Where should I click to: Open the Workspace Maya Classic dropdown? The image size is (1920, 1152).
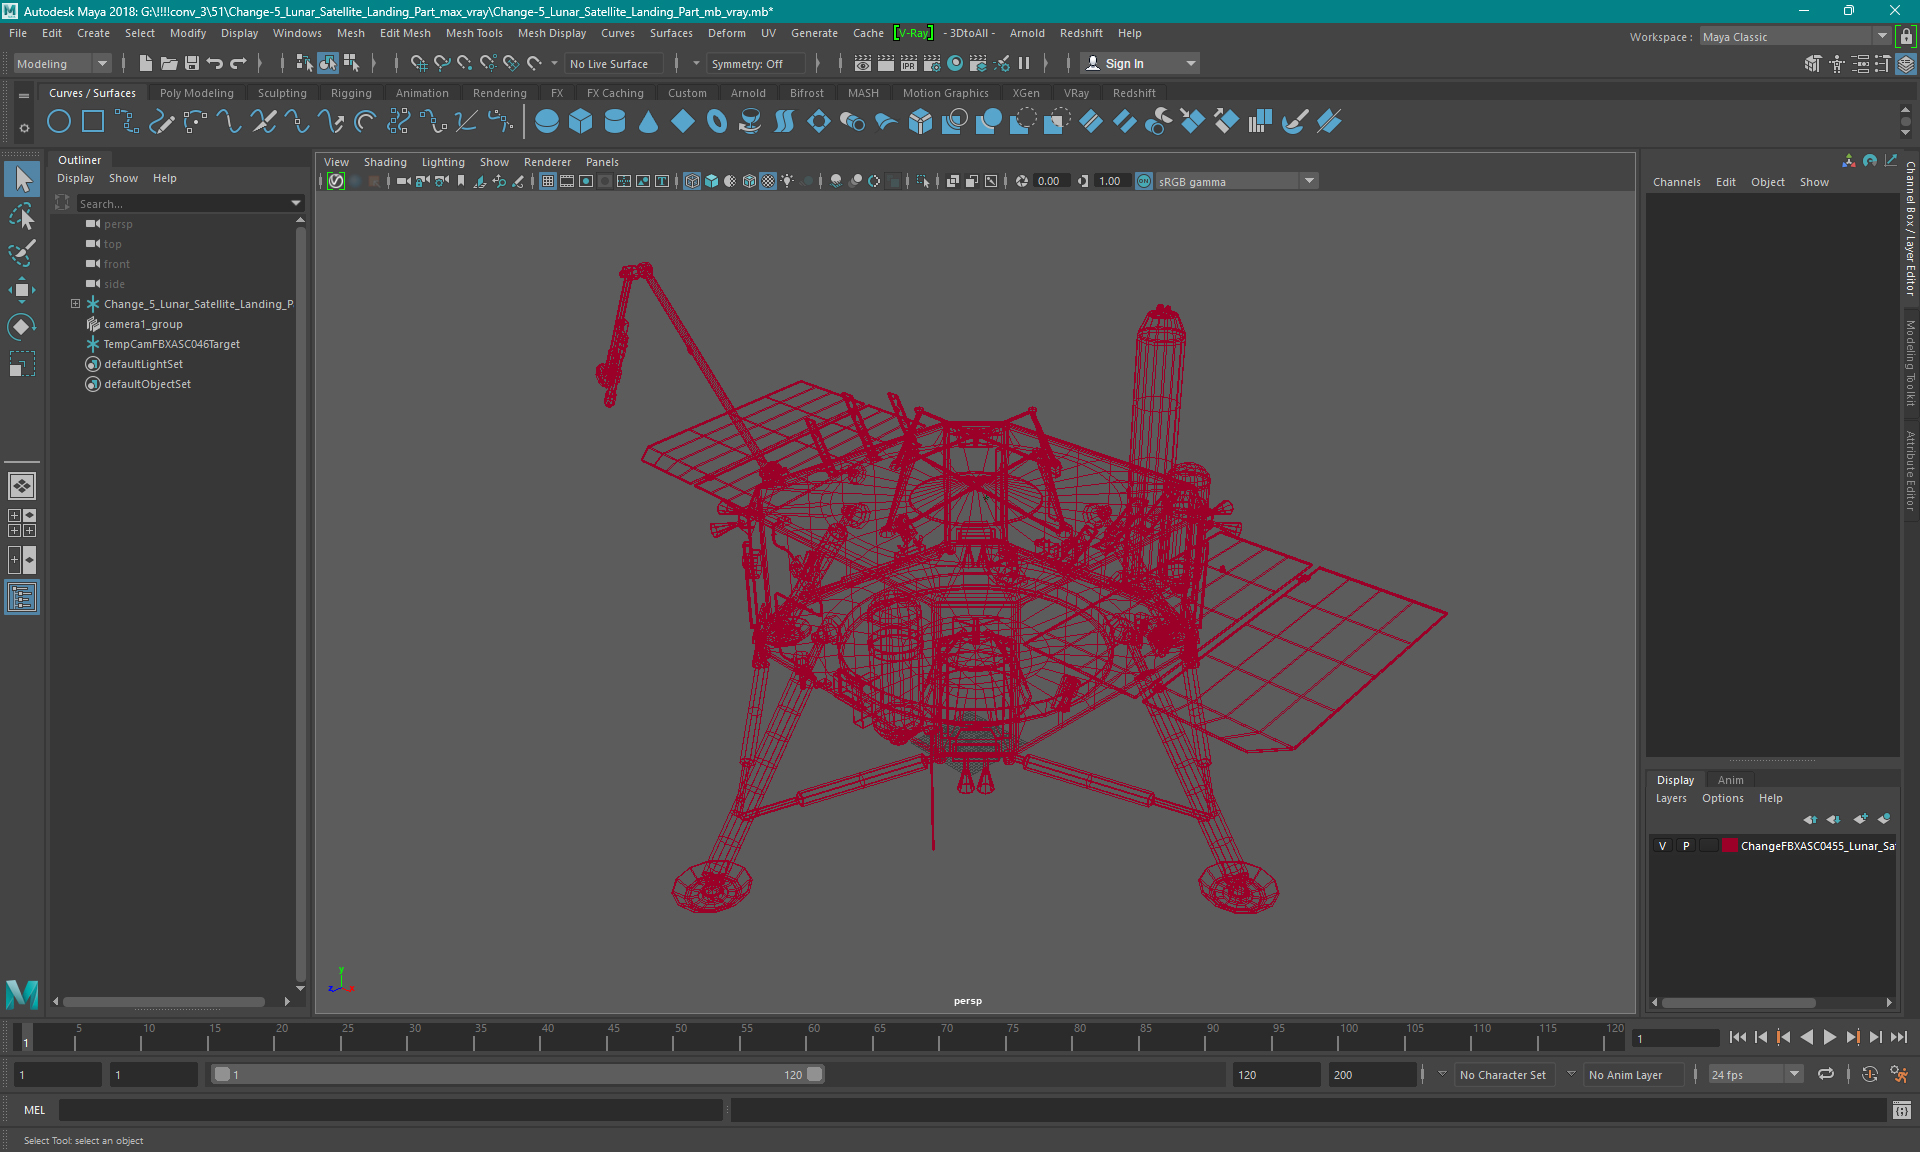coord(1795,37)
